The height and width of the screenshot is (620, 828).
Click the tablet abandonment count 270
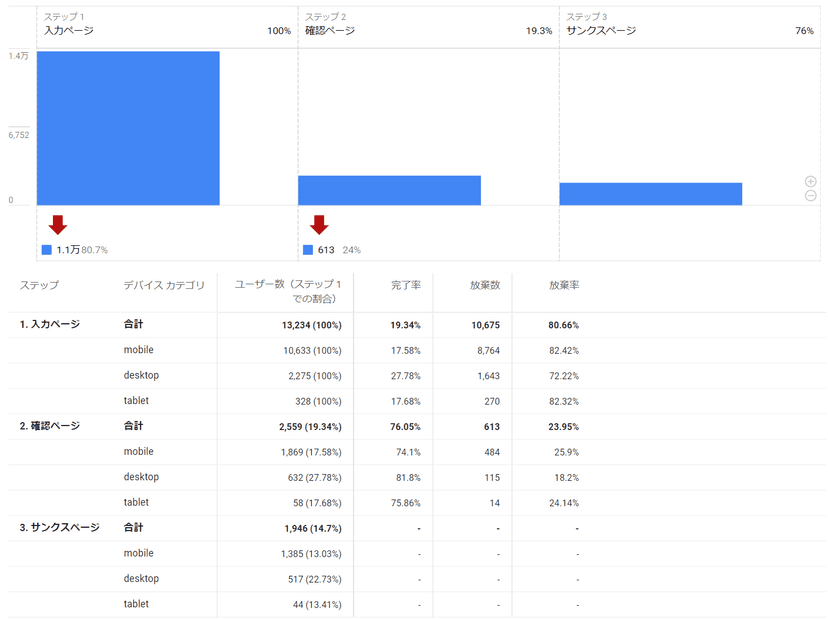492,401
